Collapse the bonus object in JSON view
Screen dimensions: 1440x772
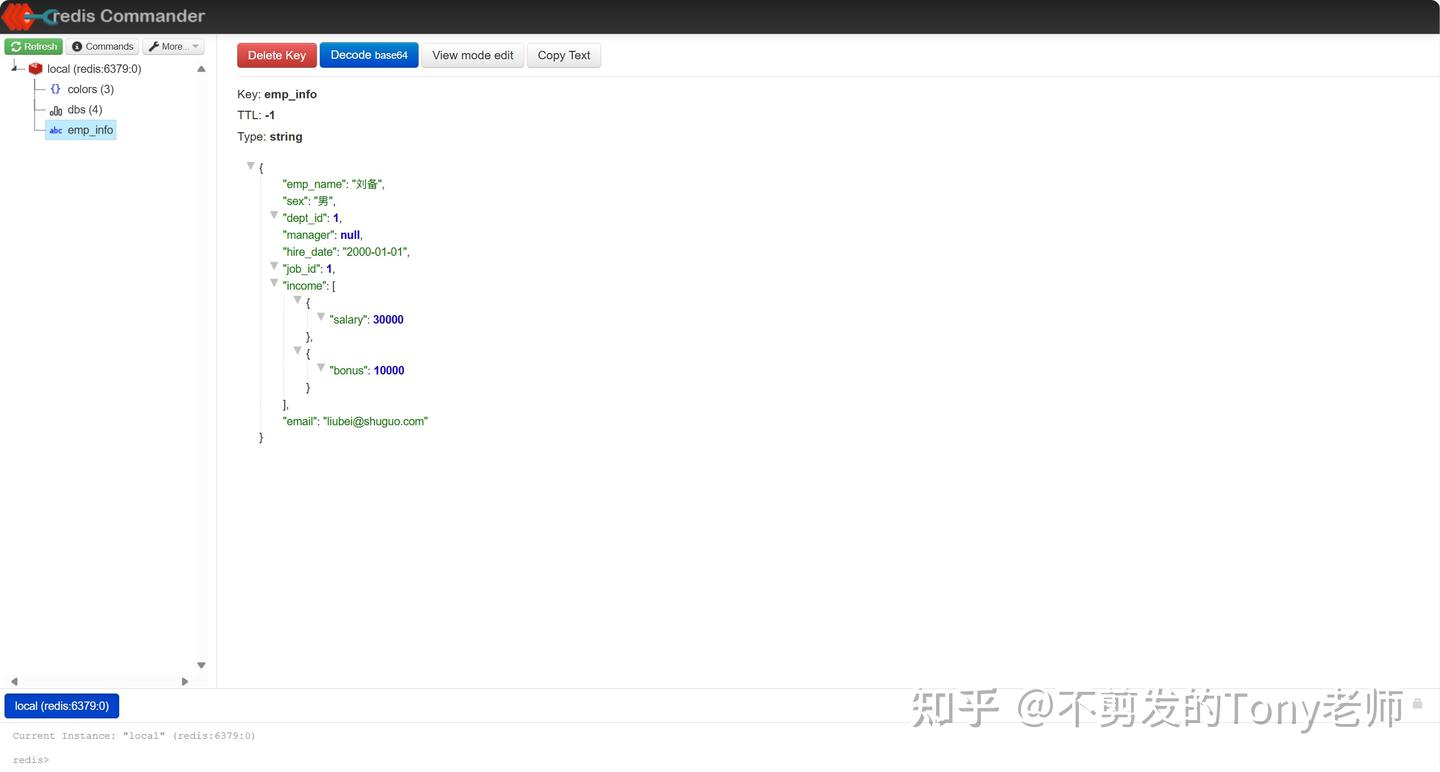pyautogui.click(x=321, y=366)
